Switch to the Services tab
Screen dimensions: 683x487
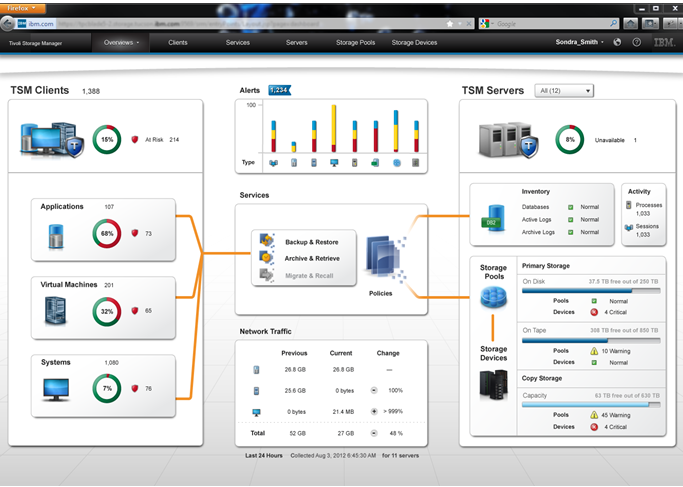pos(238,43)
